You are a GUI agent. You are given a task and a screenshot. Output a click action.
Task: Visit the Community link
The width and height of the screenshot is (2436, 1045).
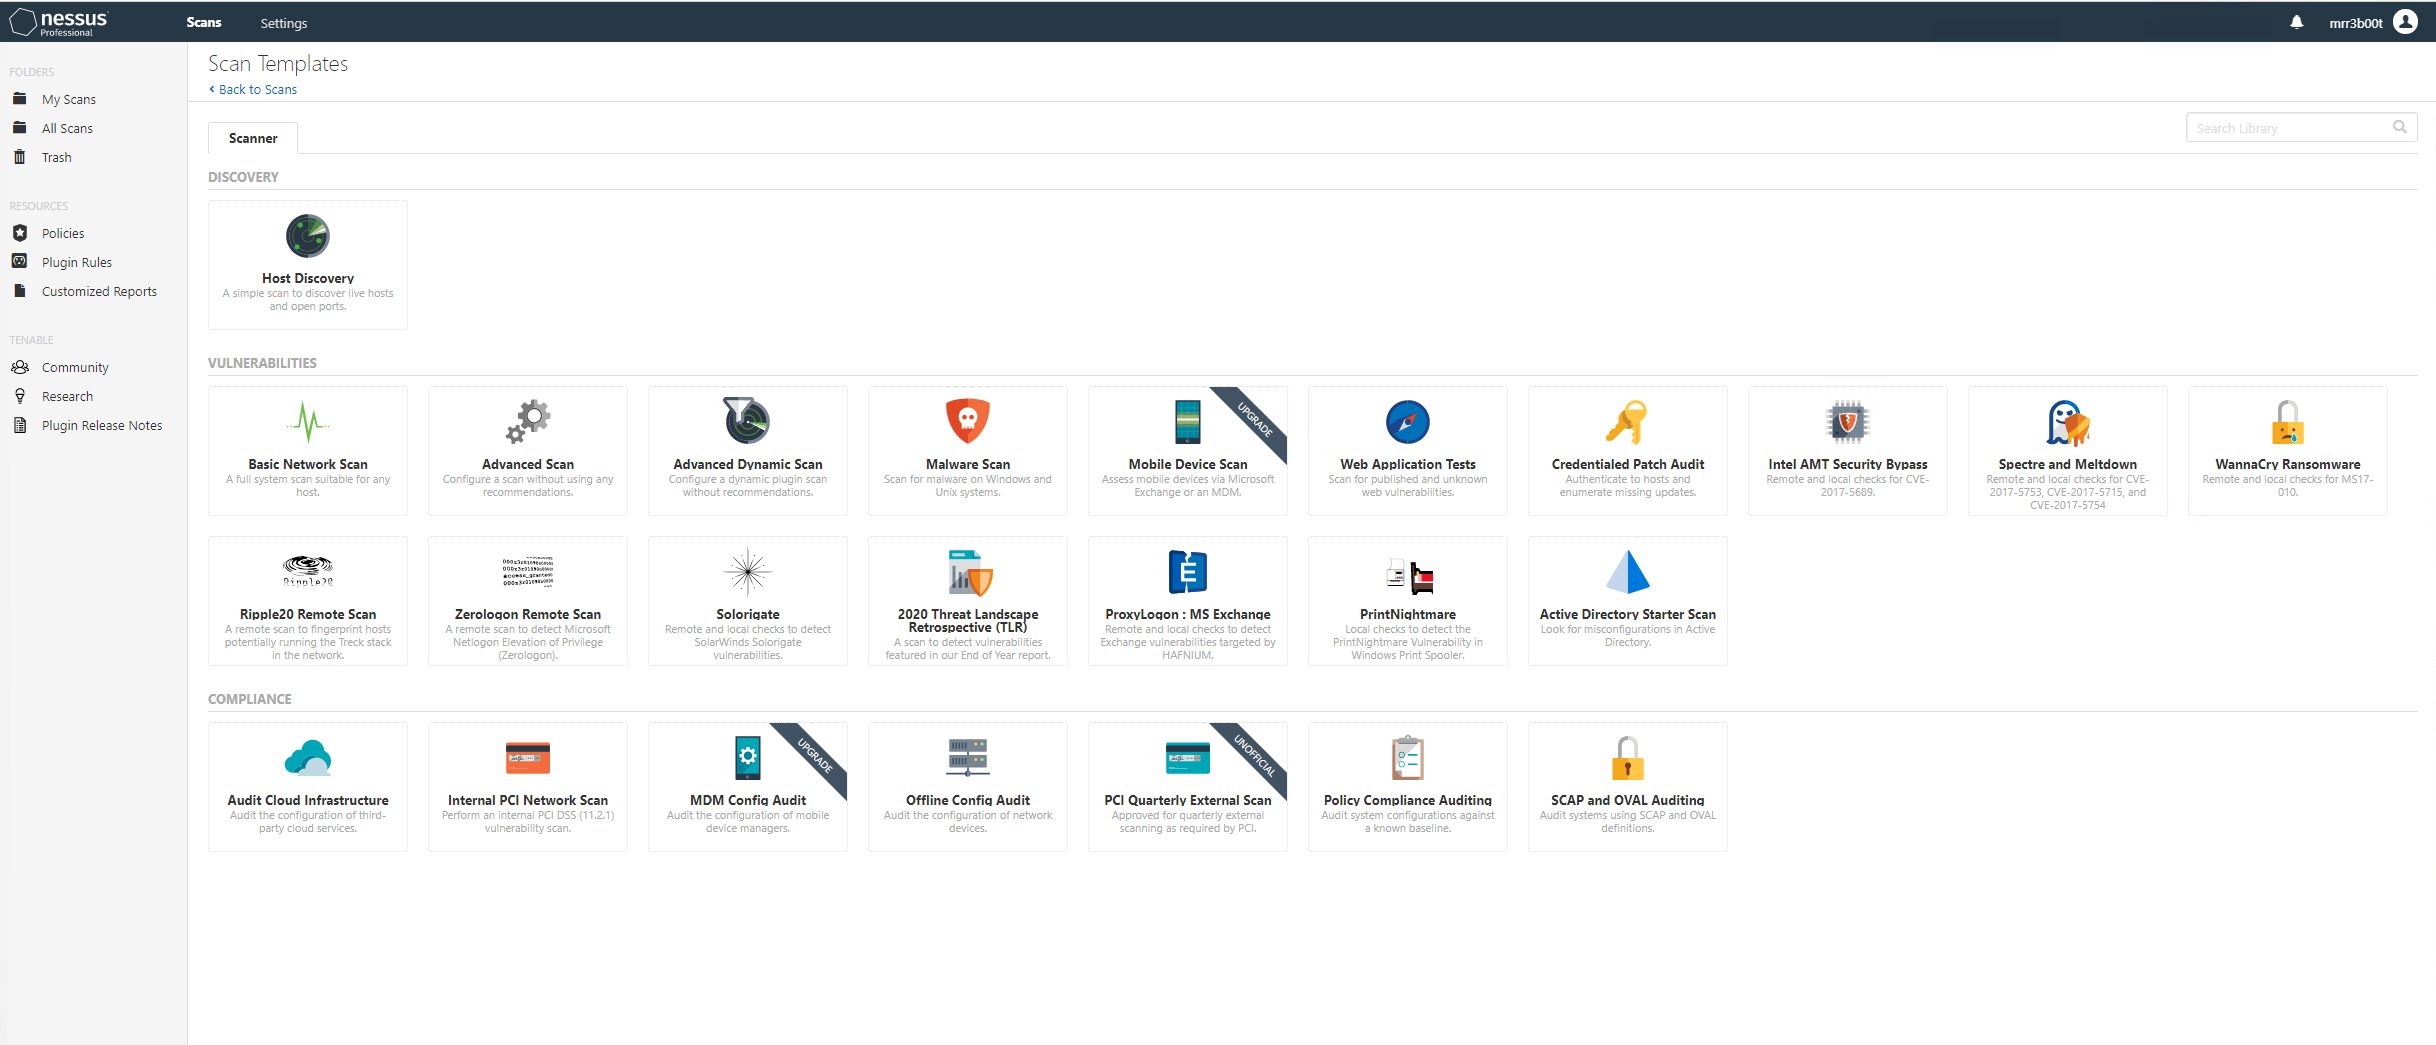point(75,367)
